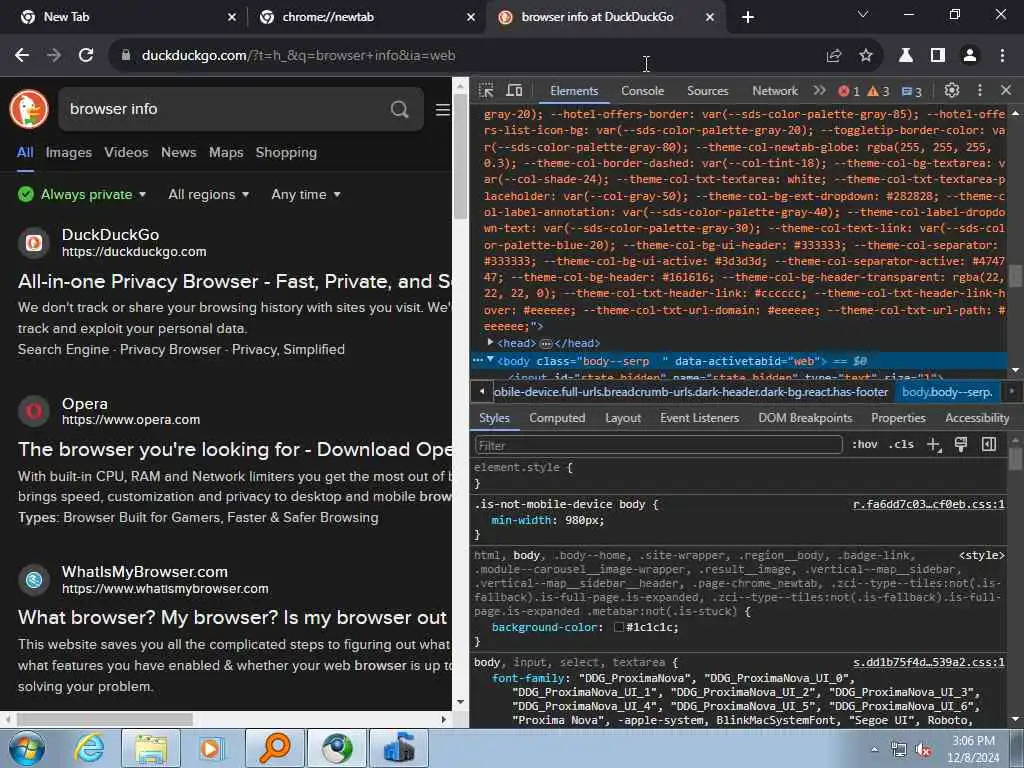This screenshot has height=768, width=1024.
Task: Show more DevTools tabs with the chevron
Action: click(x=820, y=90)
